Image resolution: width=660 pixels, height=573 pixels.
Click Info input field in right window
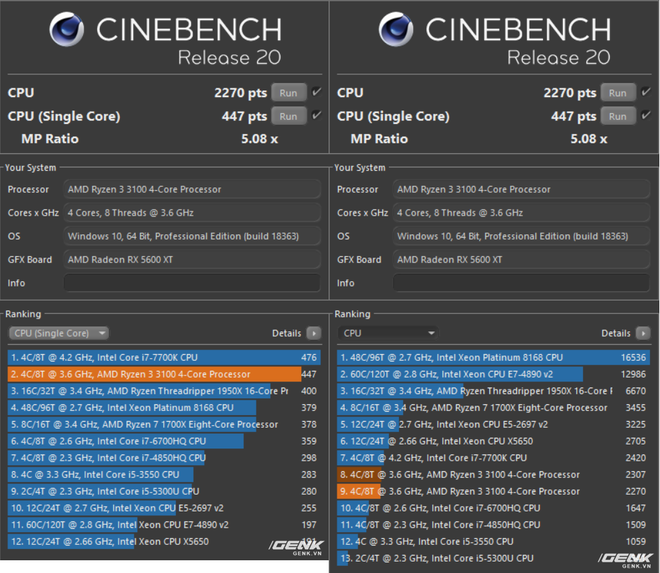coord(521,283)
